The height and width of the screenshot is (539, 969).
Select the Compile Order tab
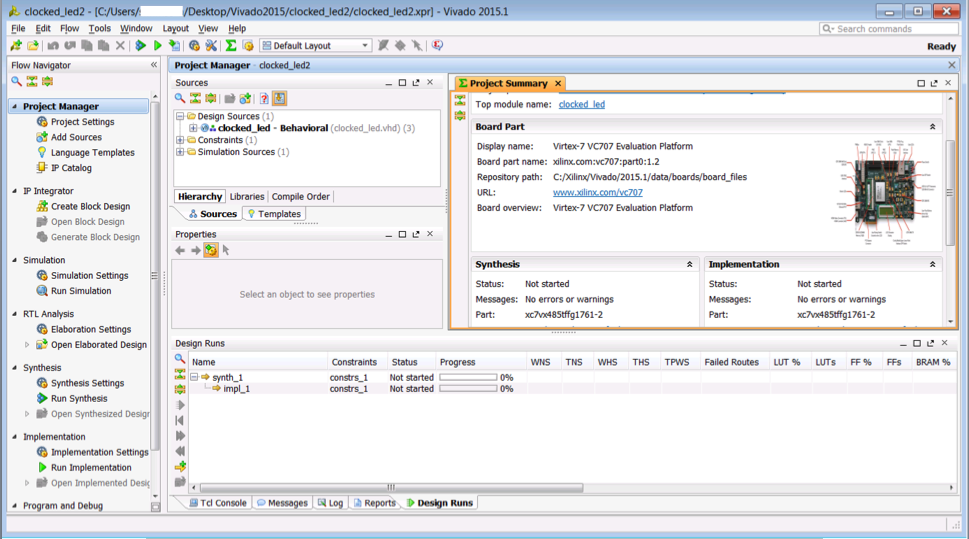click(x=301, y=197)
